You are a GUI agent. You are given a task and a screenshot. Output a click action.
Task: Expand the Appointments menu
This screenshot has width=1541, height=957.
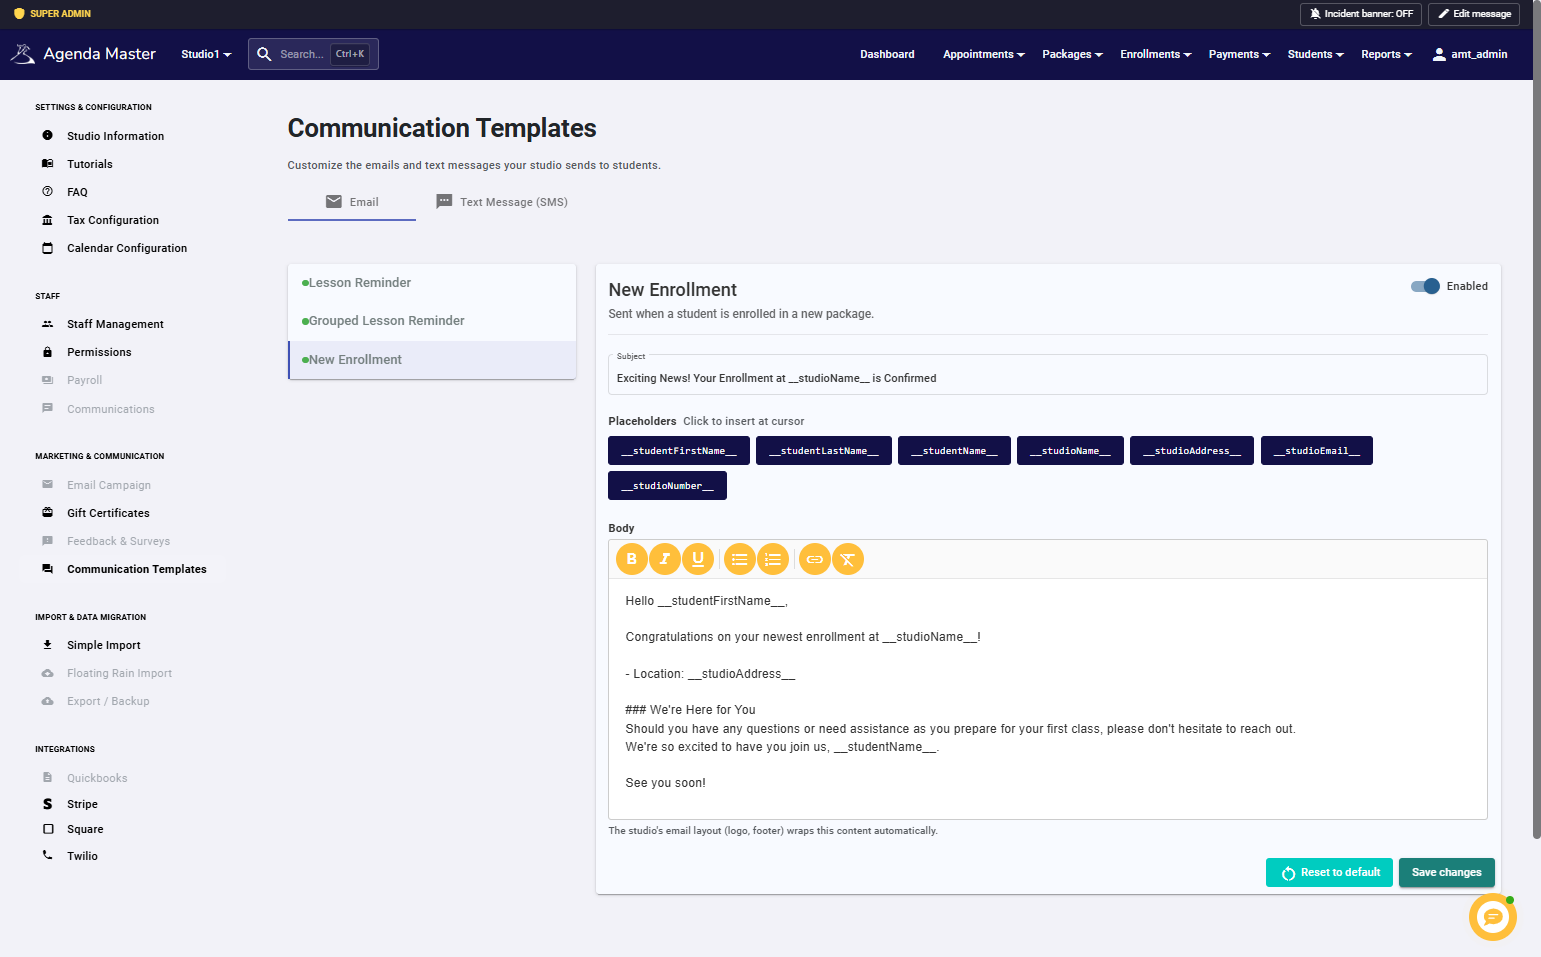984,54
